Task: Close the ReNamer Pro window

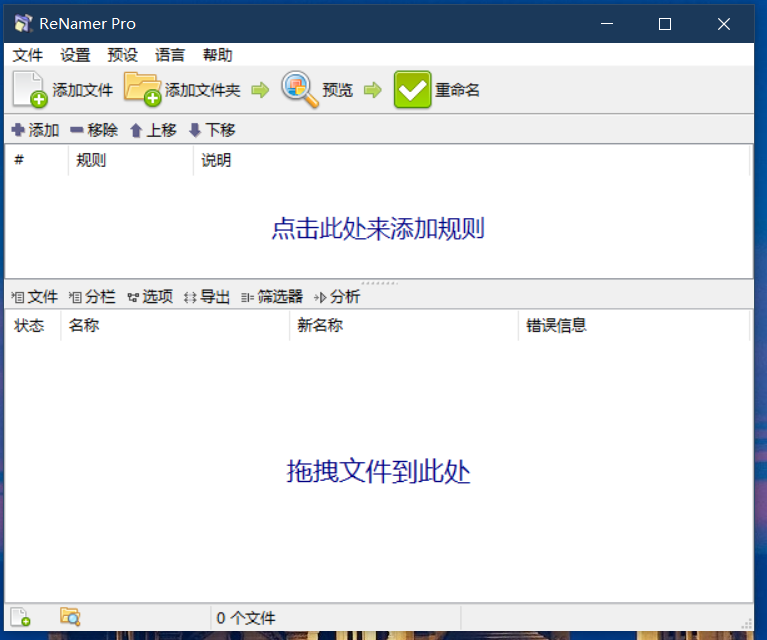Action: pos(724,23)
